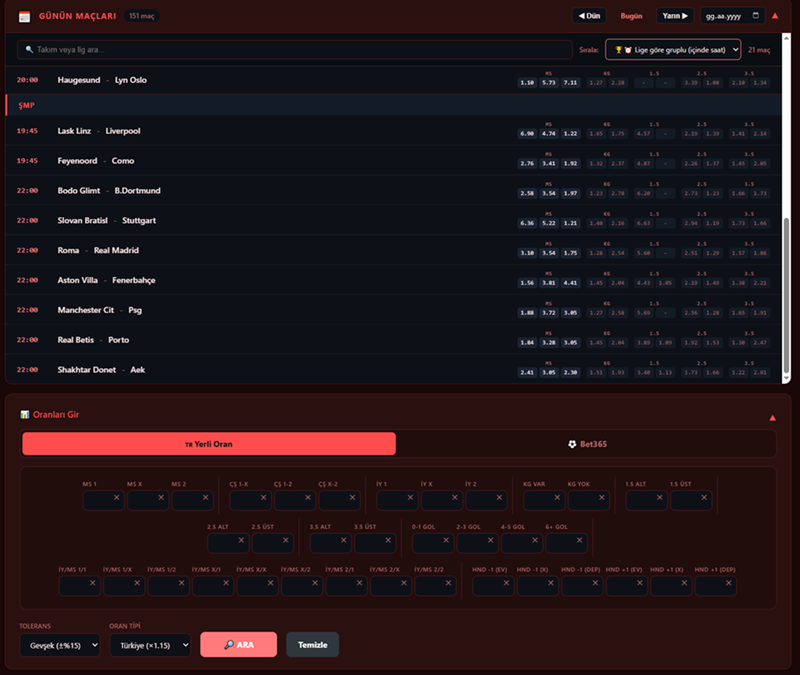The width and height of the screenshot is (800, 675).
Task: Clear KG VAR odds using its X icon
Action: tap(557, 497)
